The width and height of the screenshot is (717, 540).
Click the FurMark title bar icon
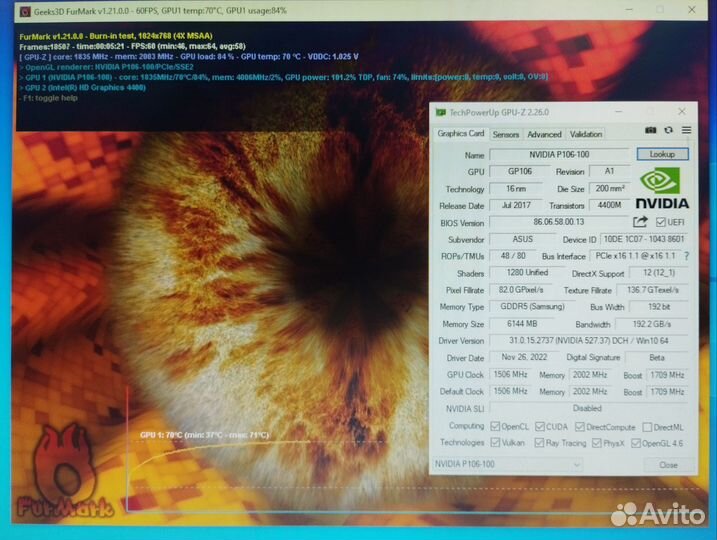click(x=25, y=11)
